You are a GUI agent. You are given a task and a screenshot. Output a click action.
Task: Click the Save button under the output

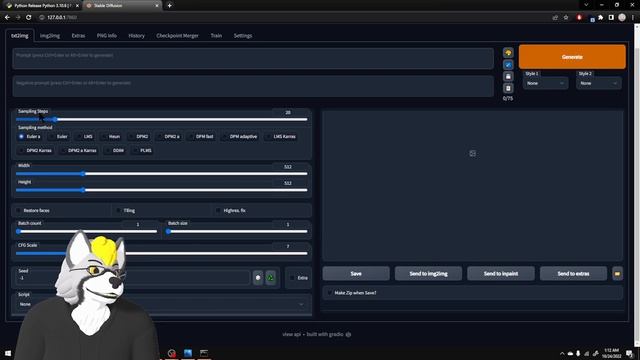[356, 273]
